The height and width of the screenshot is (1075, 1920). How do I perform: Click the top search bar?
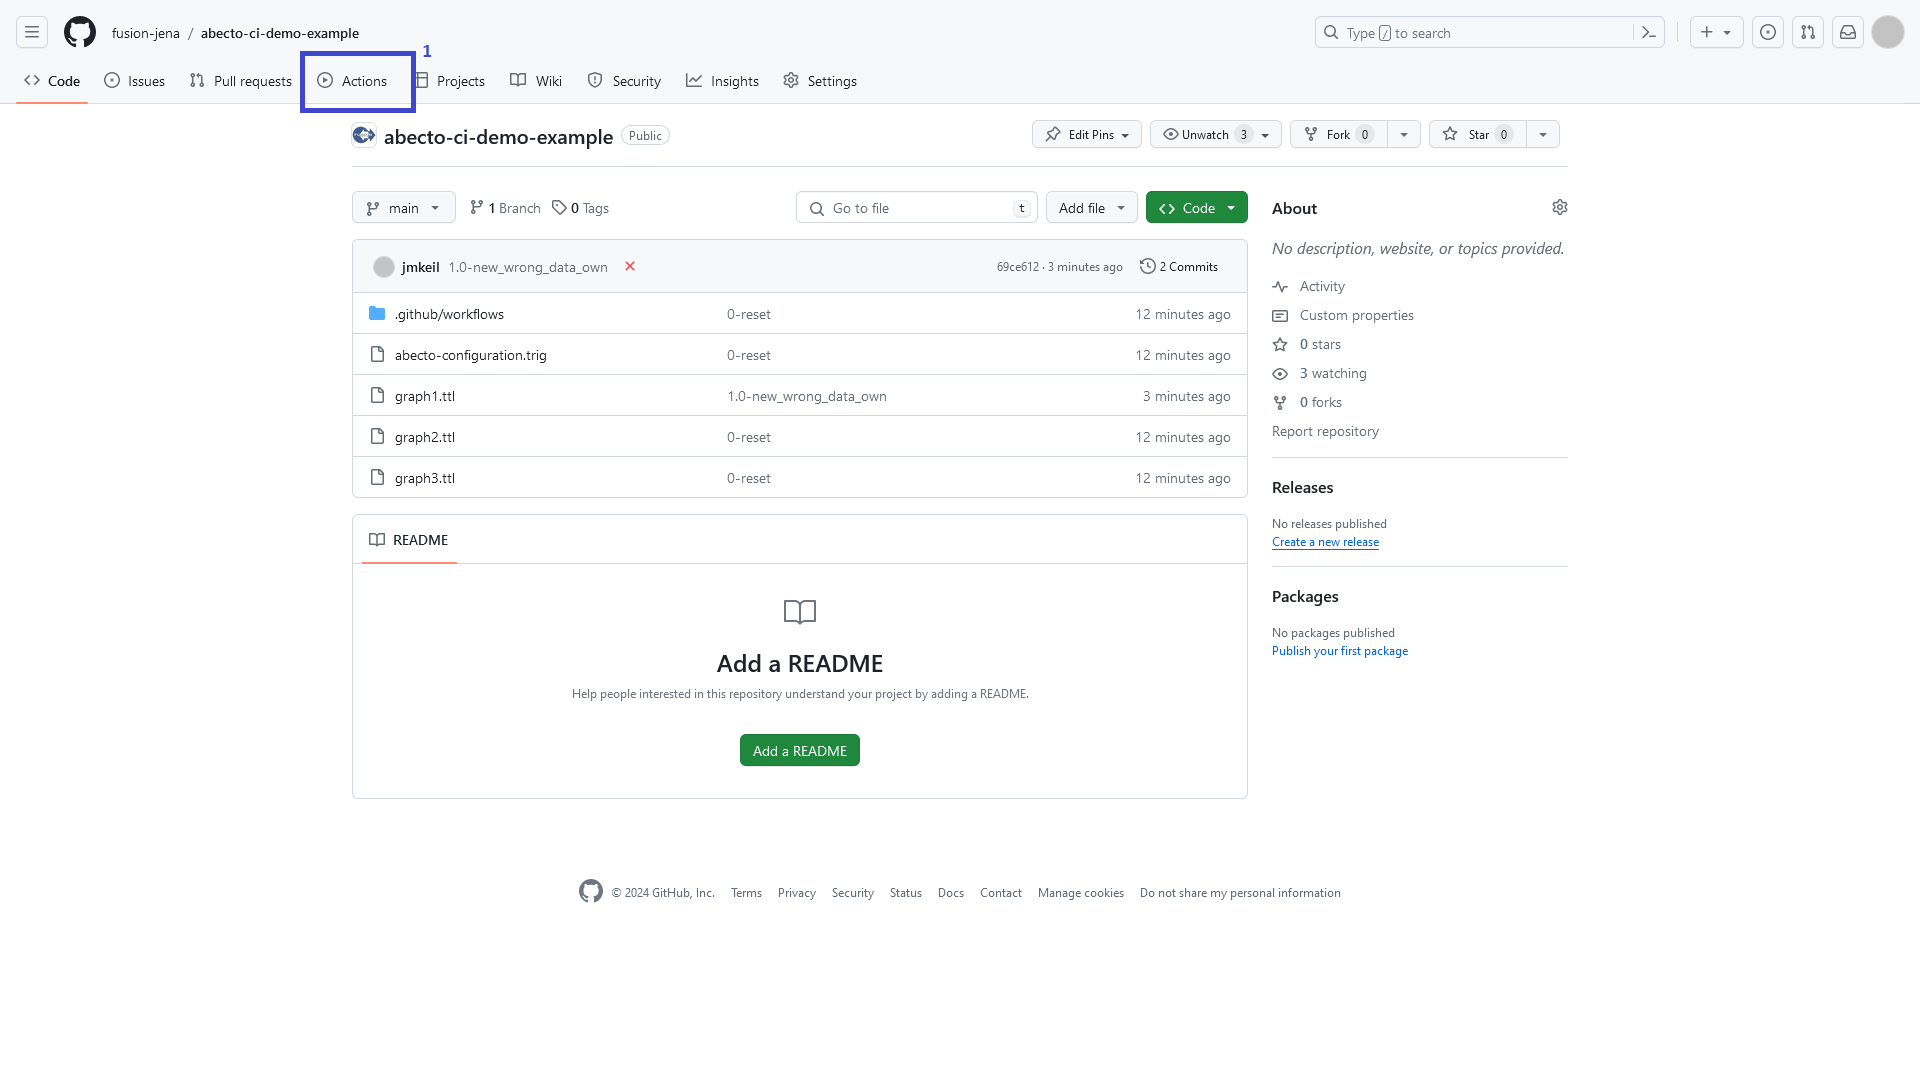coord(1490,33)
